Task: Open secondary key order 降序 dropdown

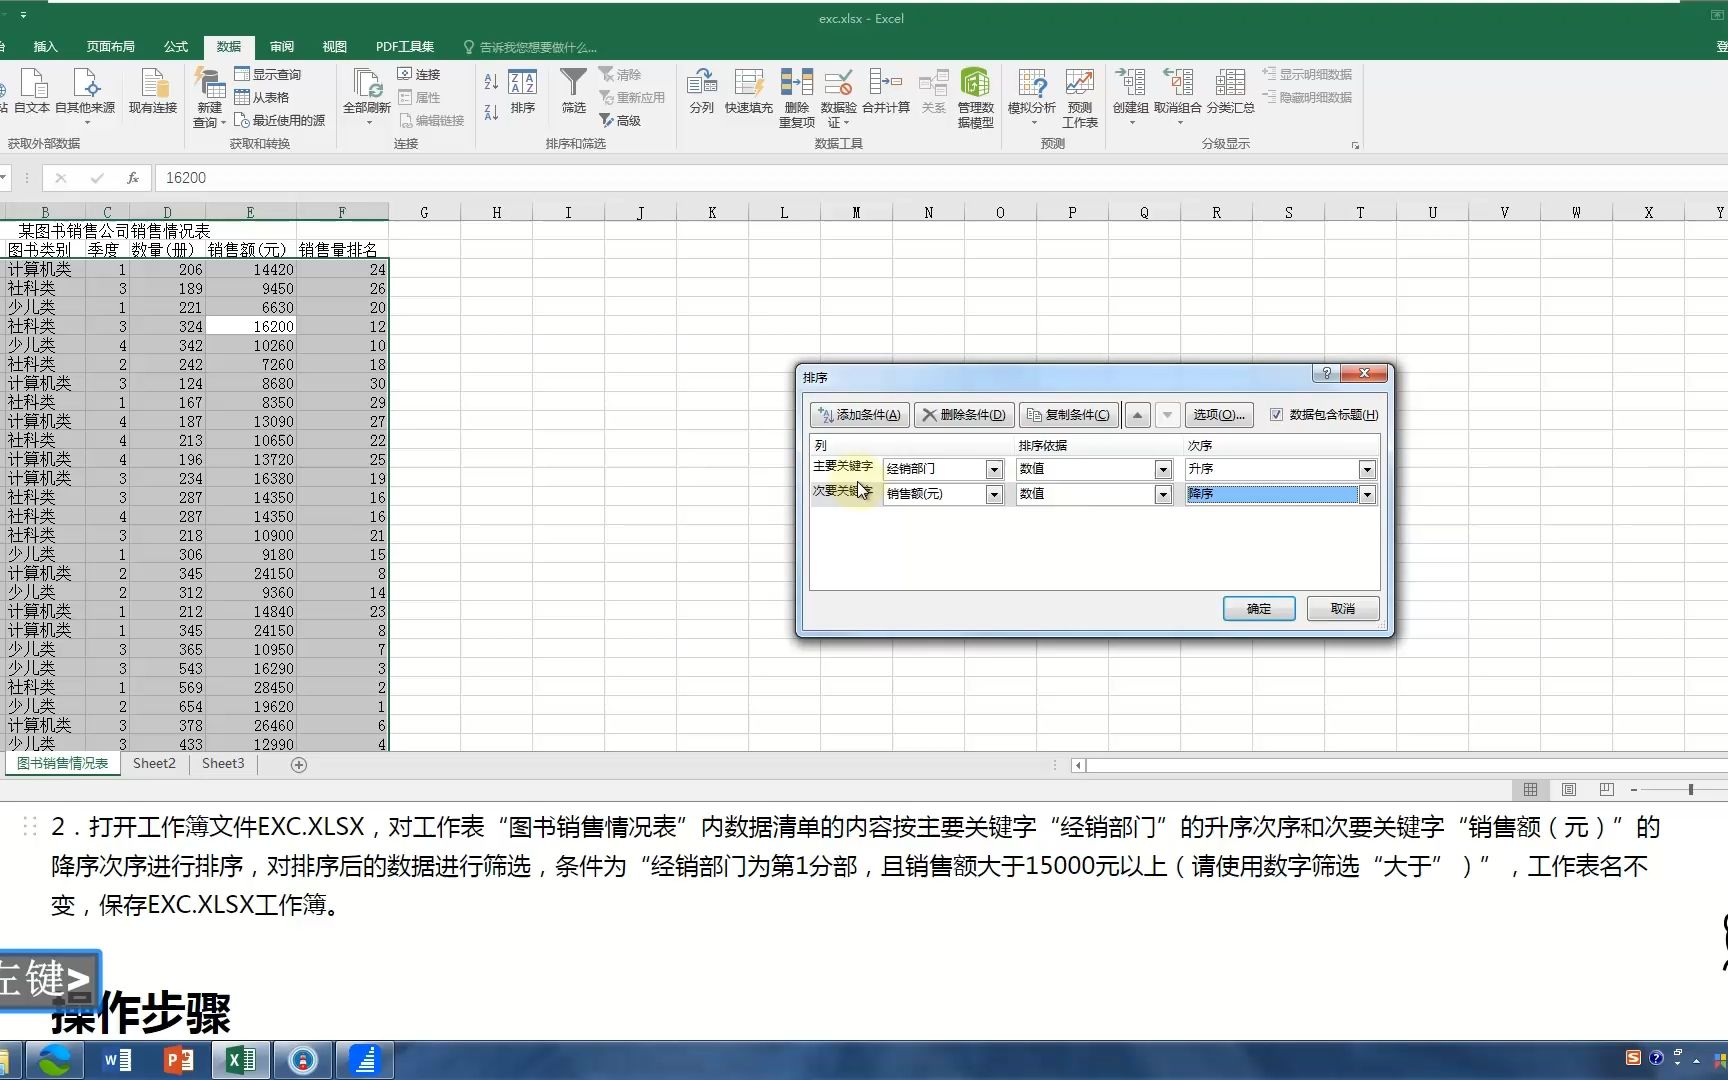Action: (x=1367, y=495)
